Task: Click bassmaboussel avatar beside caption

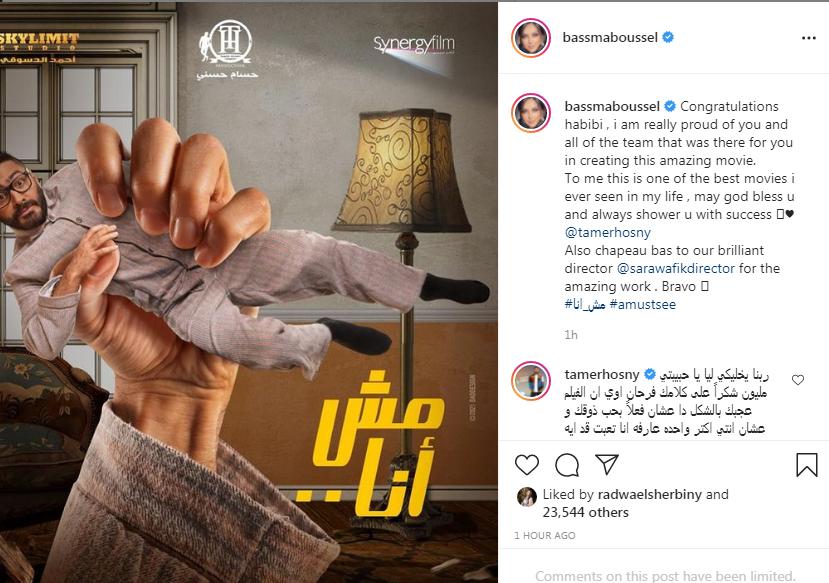Action: (531, 113)
